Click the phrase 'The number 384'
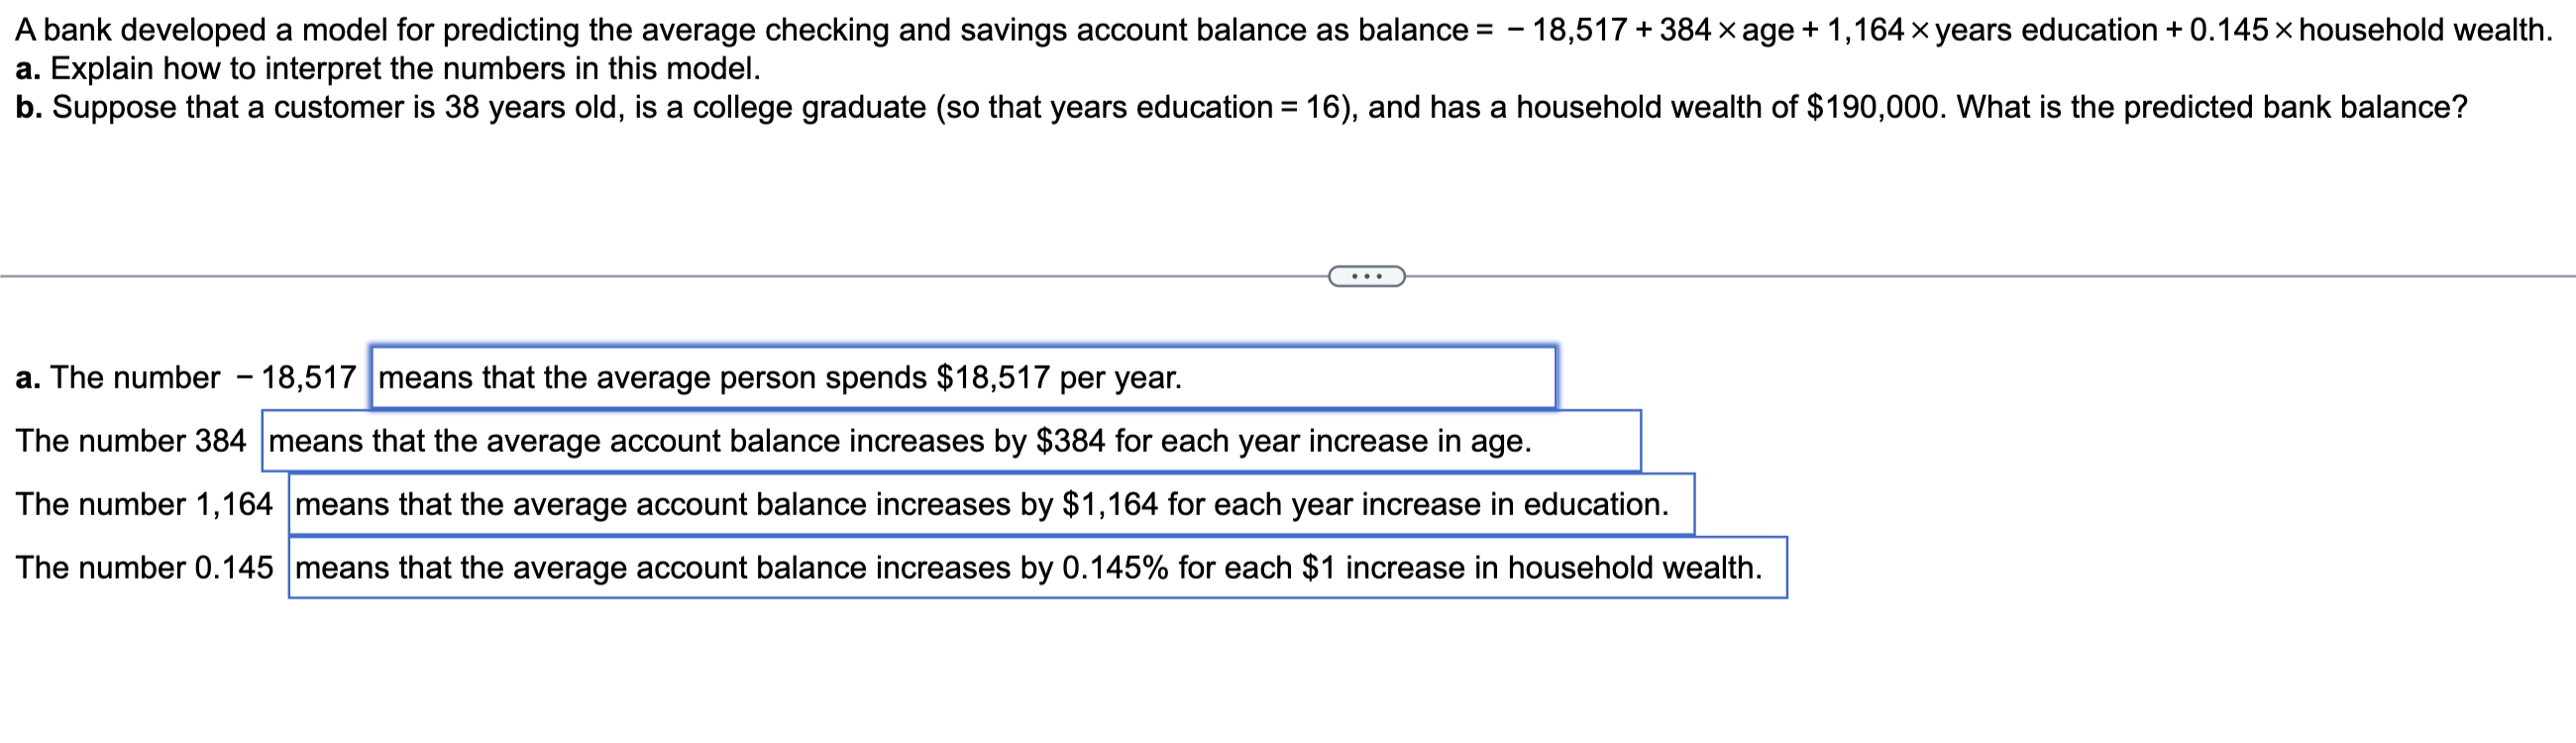2576x743 pixels. [x=130, y=440]
